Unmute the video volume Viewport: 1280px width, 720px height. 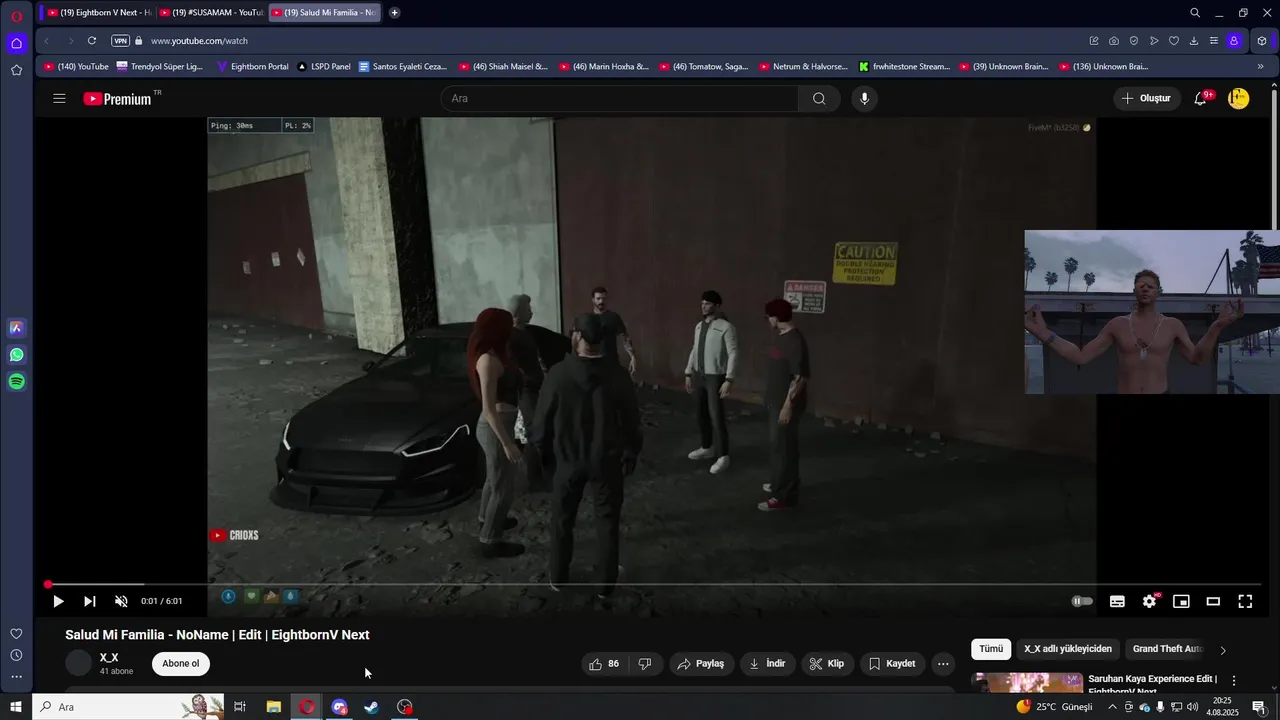121,601
